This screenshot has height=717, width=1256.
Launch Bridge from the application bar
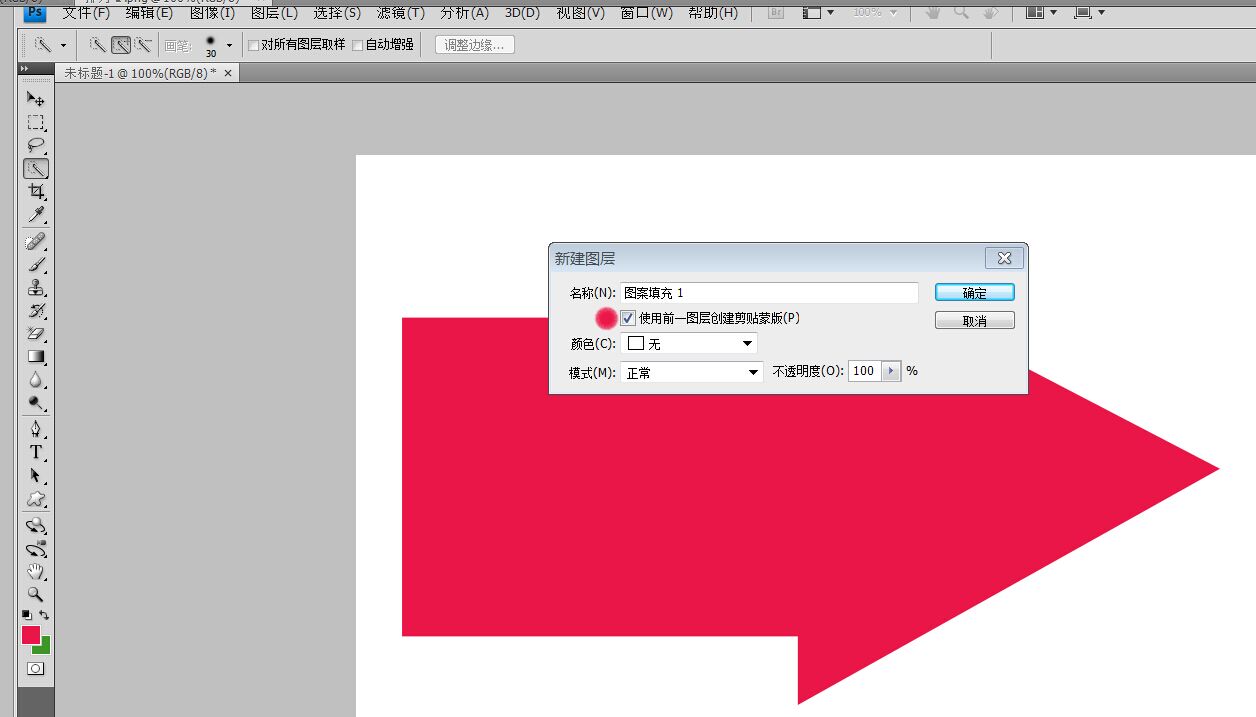pyautogui.click(x=776, y=13)
